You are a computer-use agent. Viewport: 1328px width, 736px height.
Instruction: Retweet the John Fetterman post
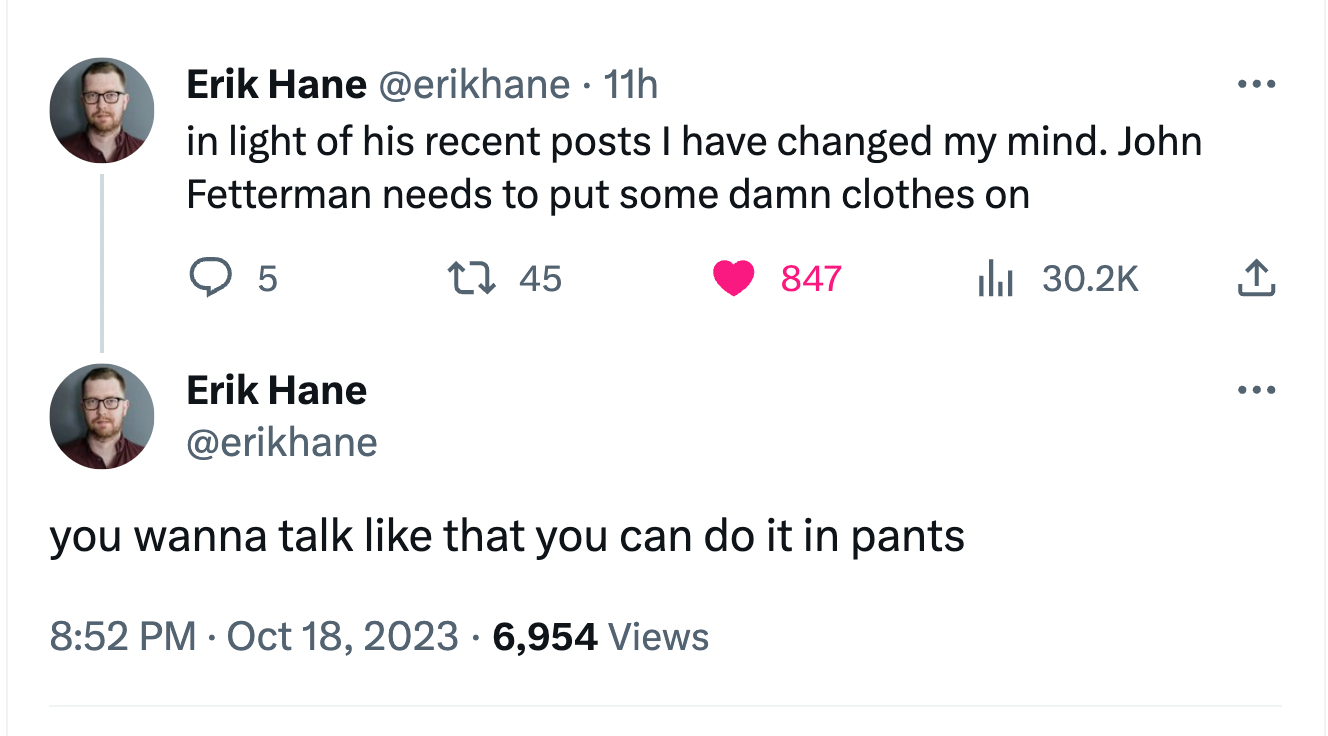(470, 278)
